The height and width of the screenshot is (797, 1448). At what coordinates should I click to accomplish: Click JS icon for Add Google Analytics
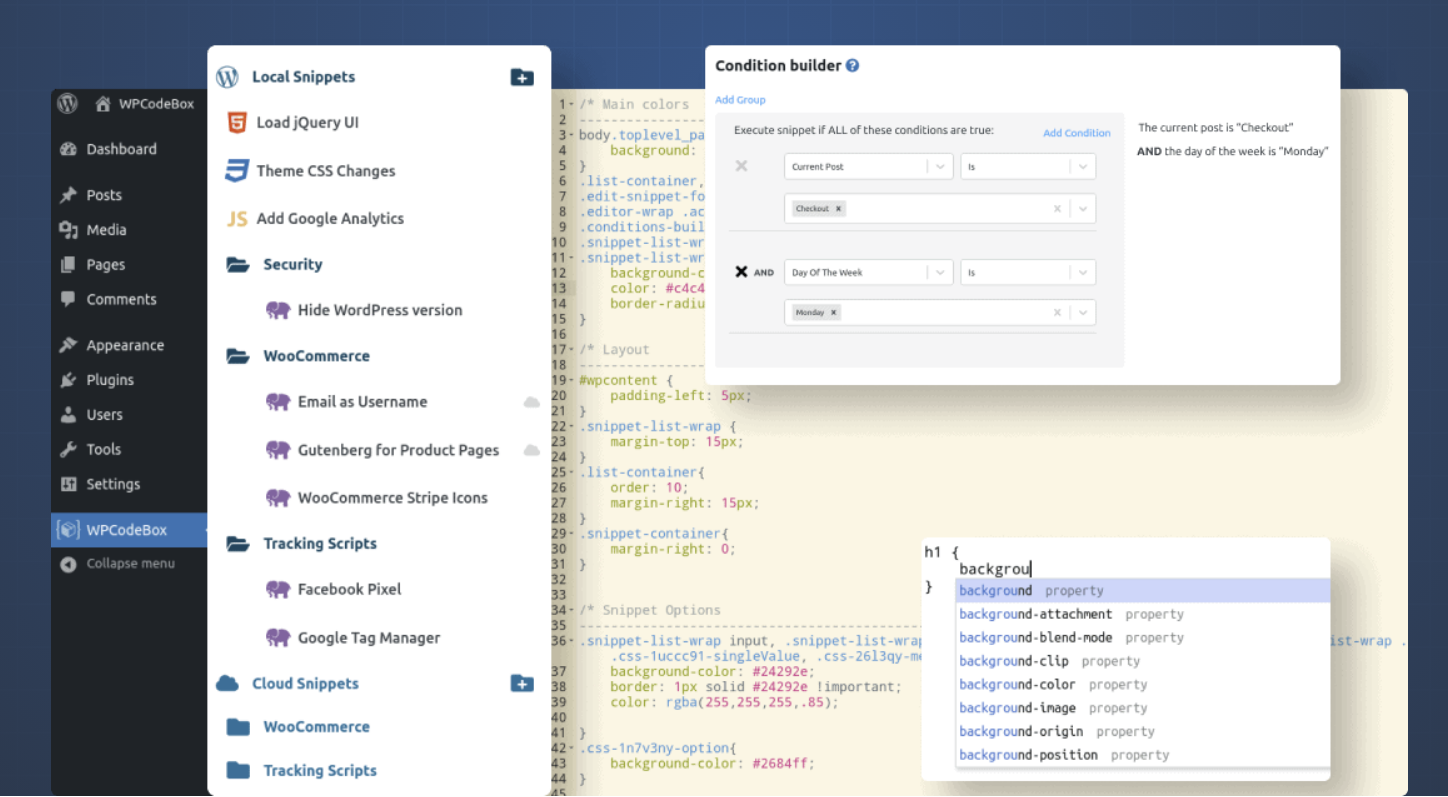(237, 219)
